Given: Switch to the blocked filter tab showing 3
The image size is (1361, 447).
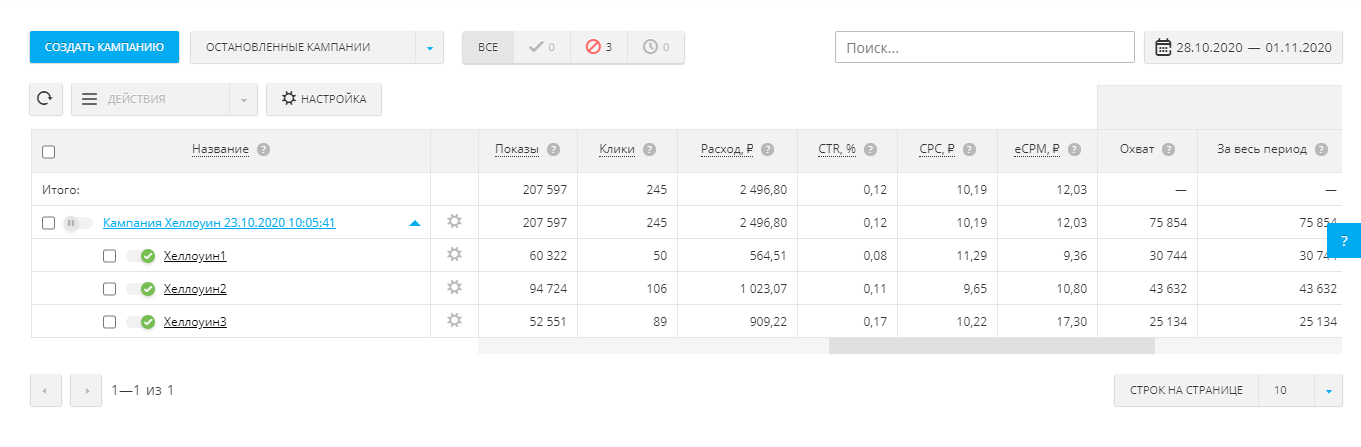Looking at the screenshot, I should (599, 47).
